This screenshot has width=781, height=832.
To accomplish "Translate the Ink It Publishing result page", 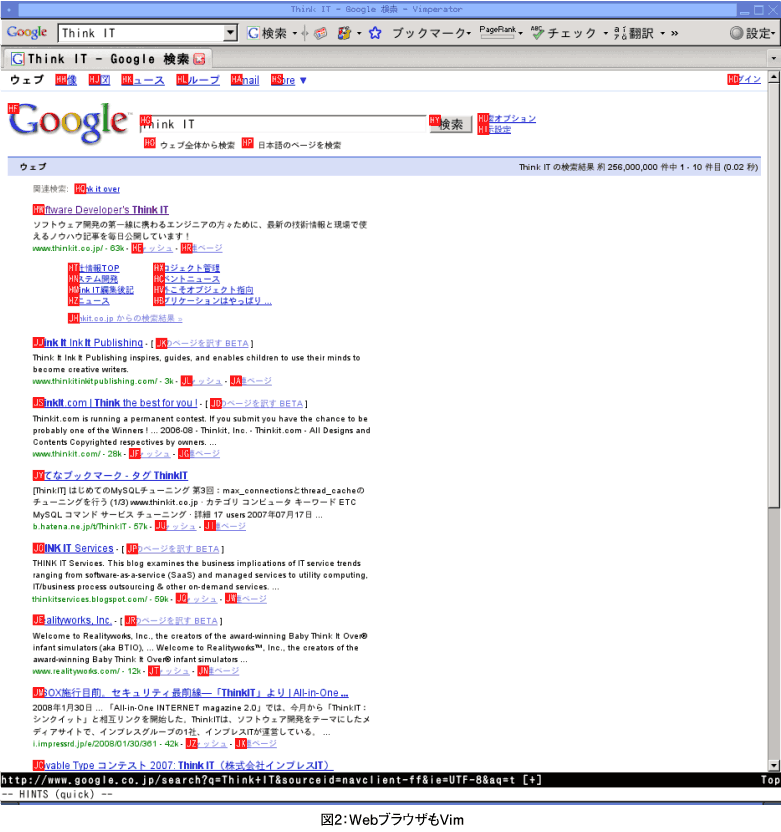I will coord(202,343).
